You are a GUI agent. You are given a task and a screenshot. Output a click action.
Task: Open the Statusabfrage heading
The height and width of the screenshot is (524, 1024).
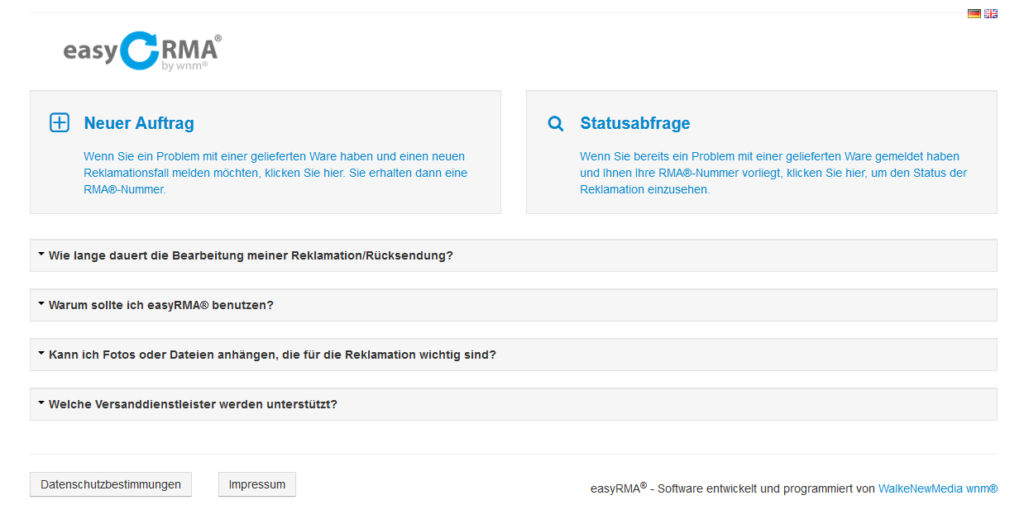tap(635, 123)
